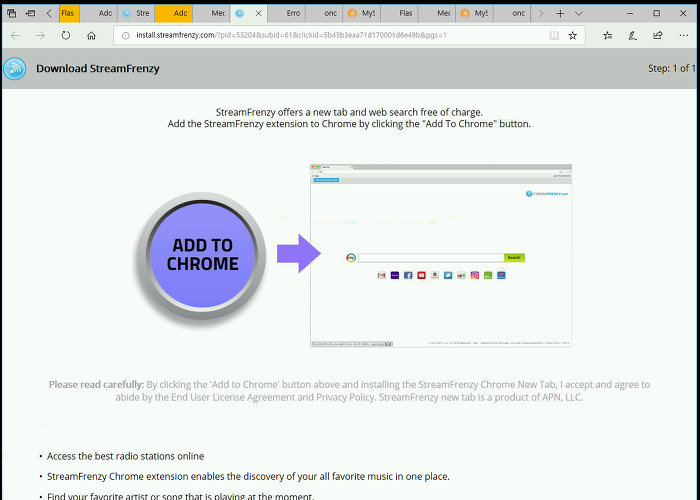Show site information icon in address bar
The width and height of the screenshot is (700, 500).
[x=126, y=36]
